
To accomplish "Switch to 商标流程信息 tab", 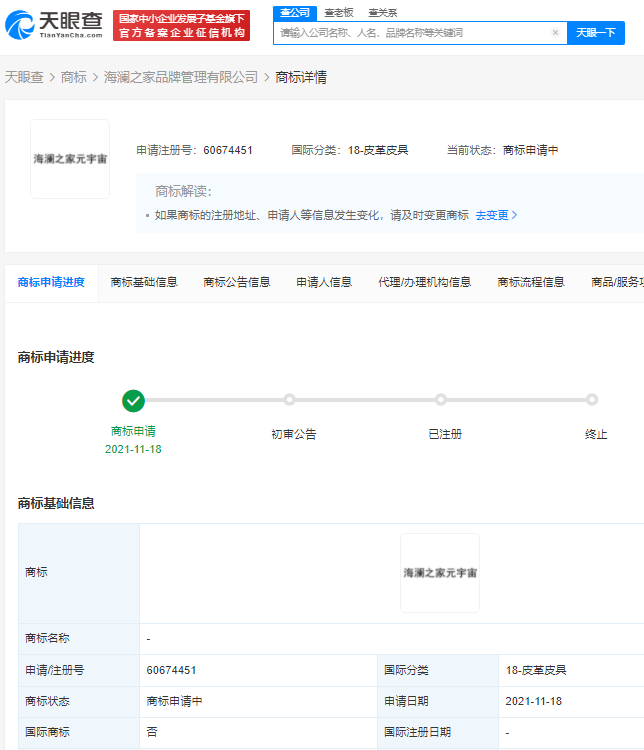I will tap(531, 282).
